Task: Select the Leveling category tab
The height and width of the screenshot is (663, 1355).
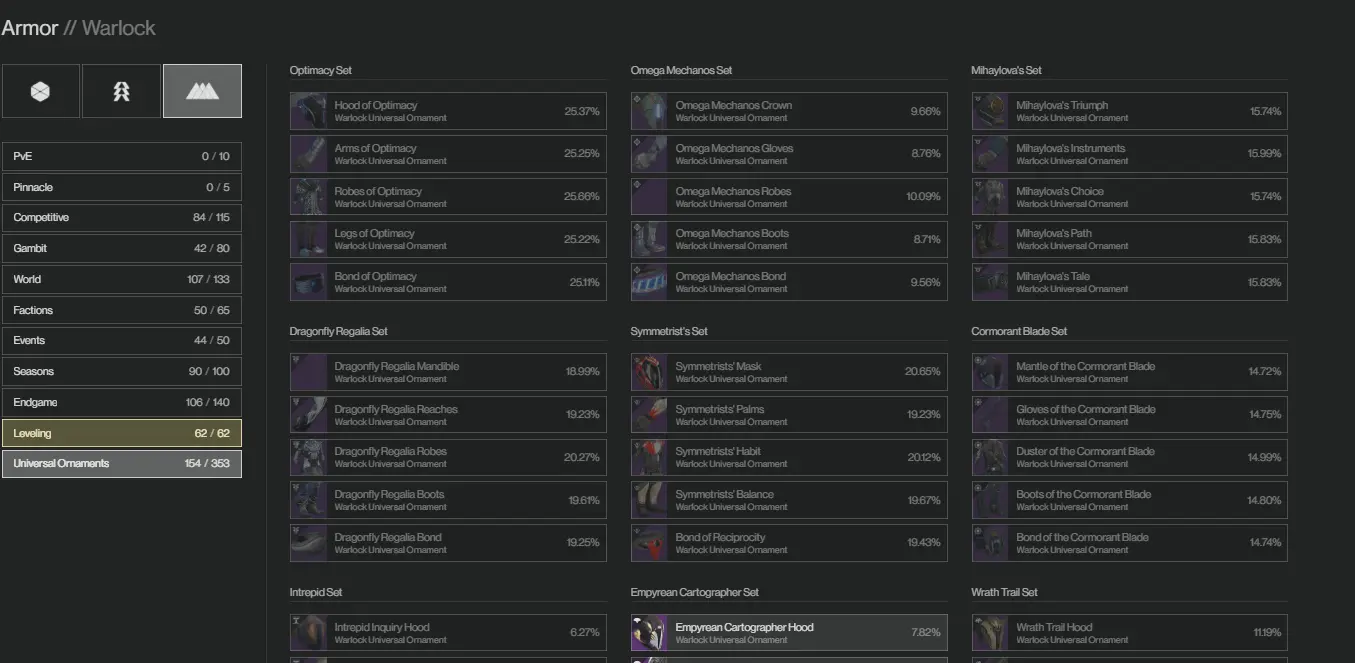Action: pos(121,433)
